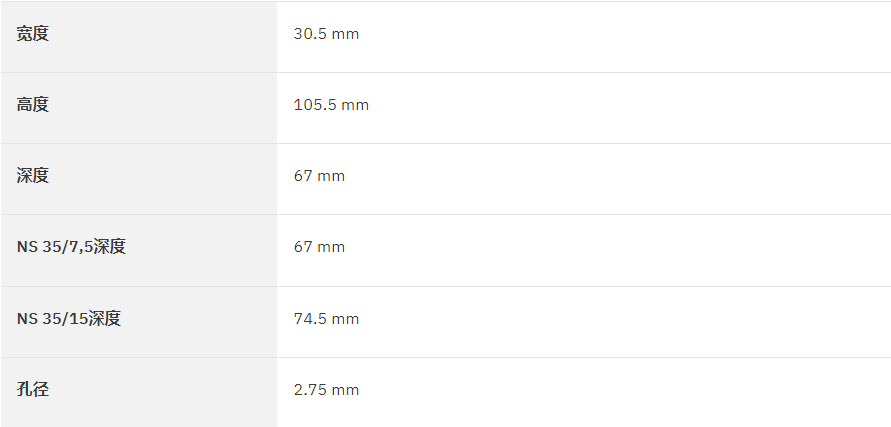Viewport: 891px width, 427px height.
Task: Select the 30.5 mm width value
Action: pyautogui.click(x=326, y=34)
